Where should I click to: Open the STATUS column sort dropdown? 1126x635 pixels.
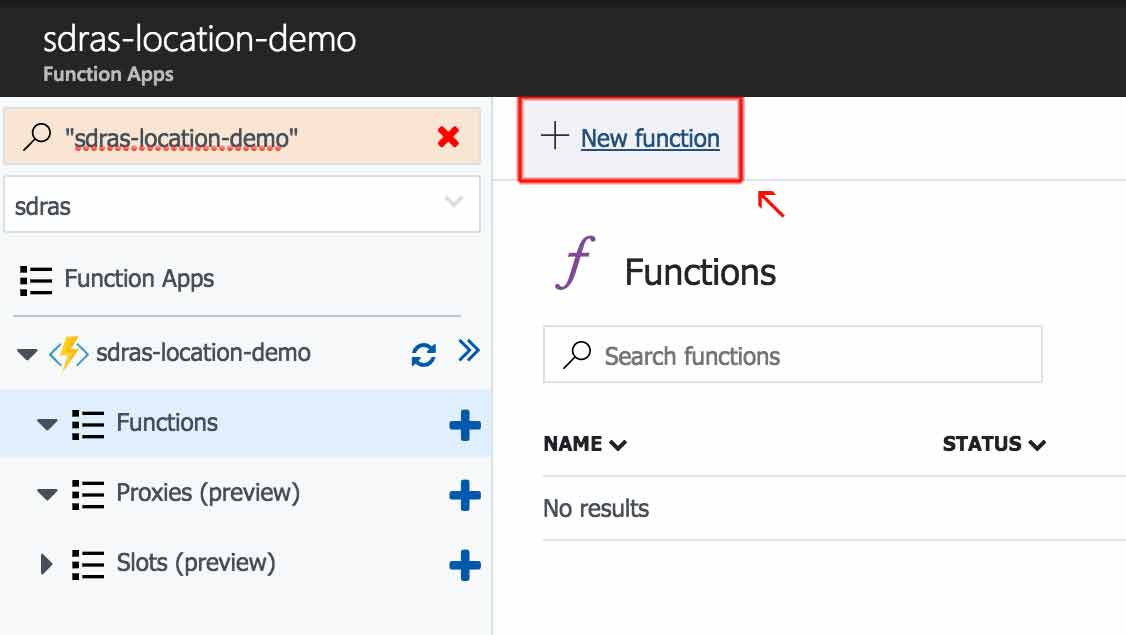click(x=1037, y=445)
